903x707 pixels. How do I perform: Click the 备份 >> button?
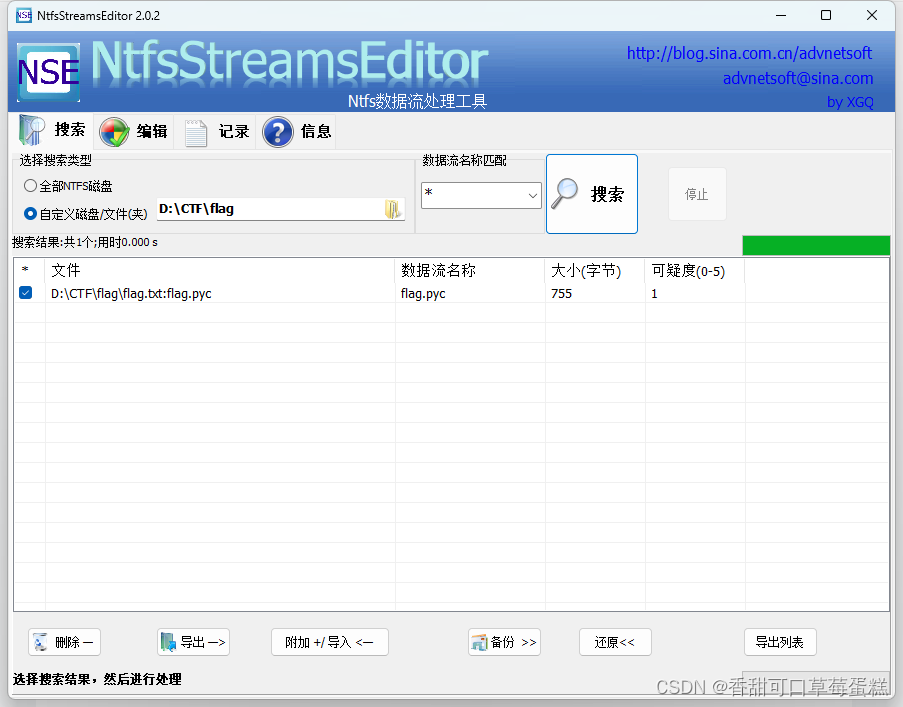[x=504, y=642]
